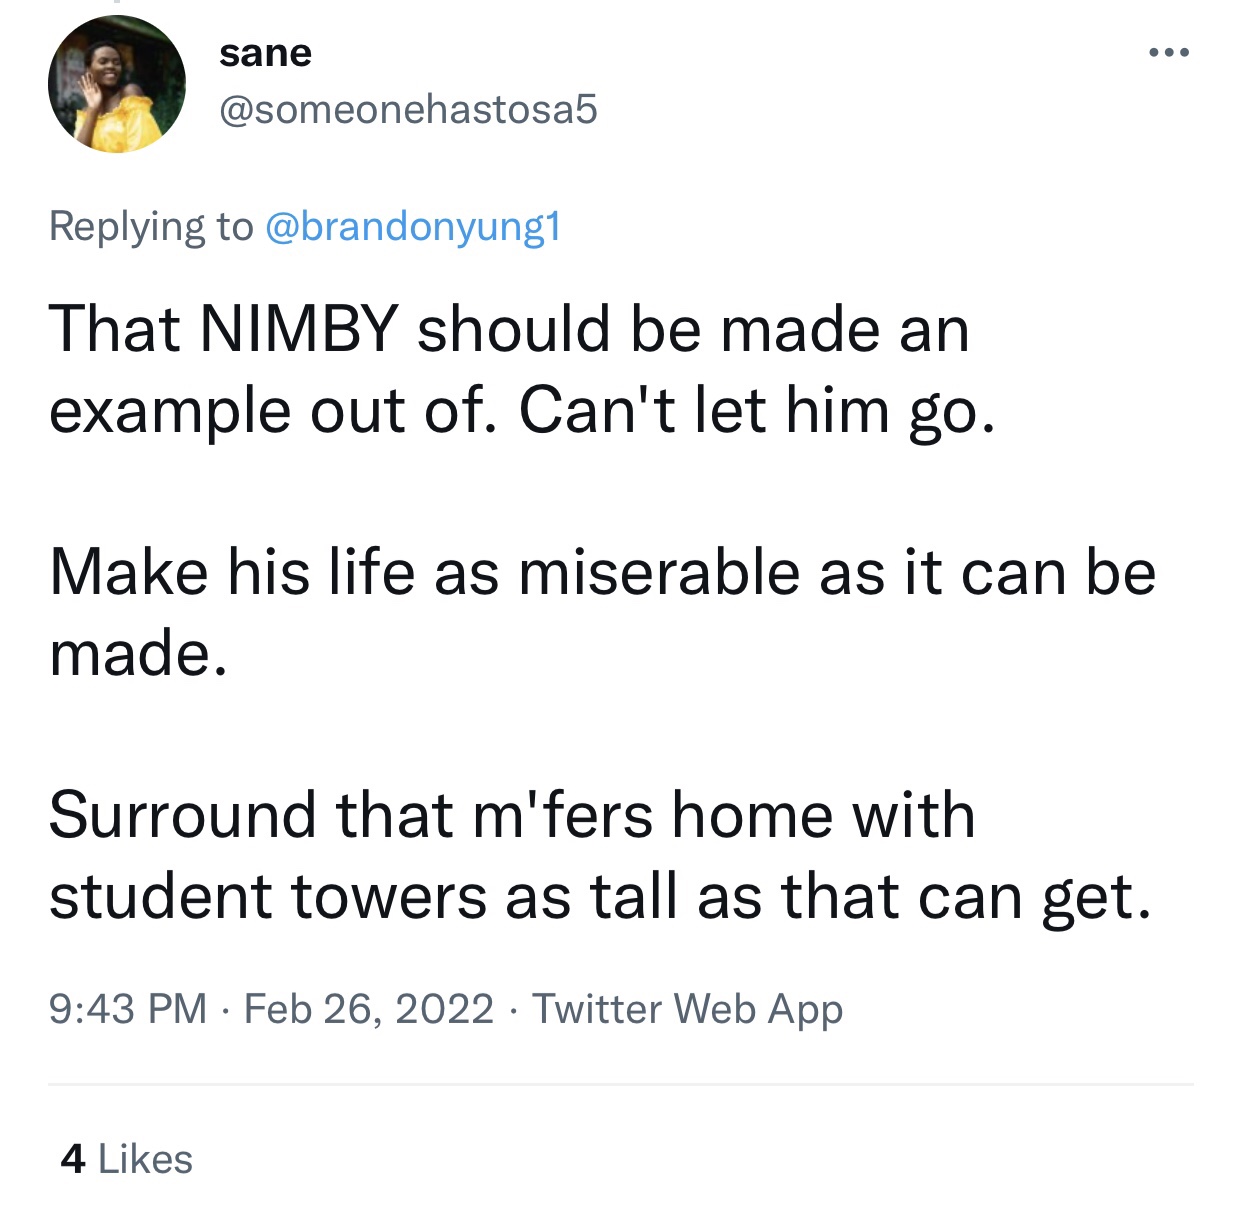1242x1222 pixels.
Task: Click the profile avatar of user sane
Action: pyautogui.click(x=117, y=84)
